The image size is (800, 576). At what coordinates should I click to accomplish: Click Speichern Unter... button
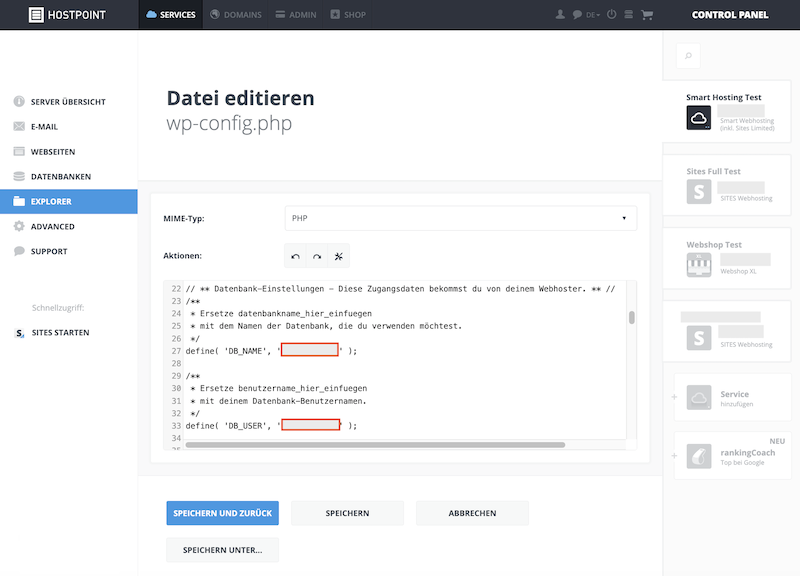[x=222, y=550]
